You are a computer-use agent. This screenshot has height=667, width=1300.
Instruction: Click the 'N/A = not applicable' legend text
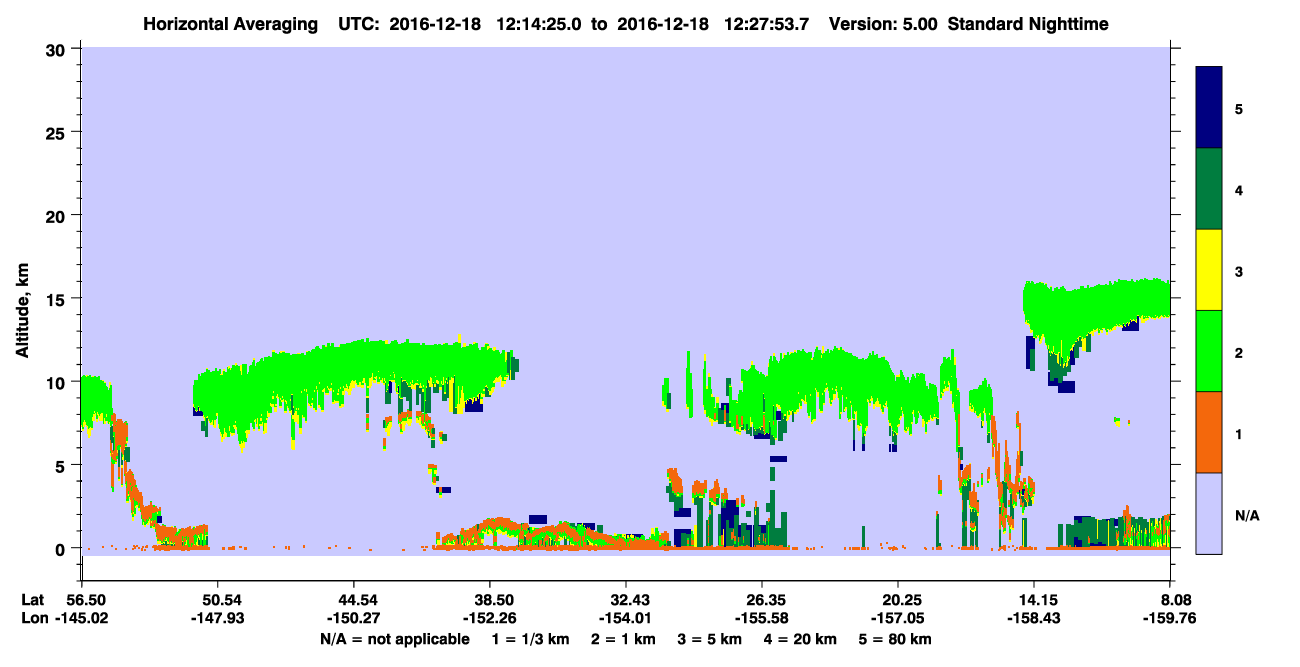coord(394,639)
